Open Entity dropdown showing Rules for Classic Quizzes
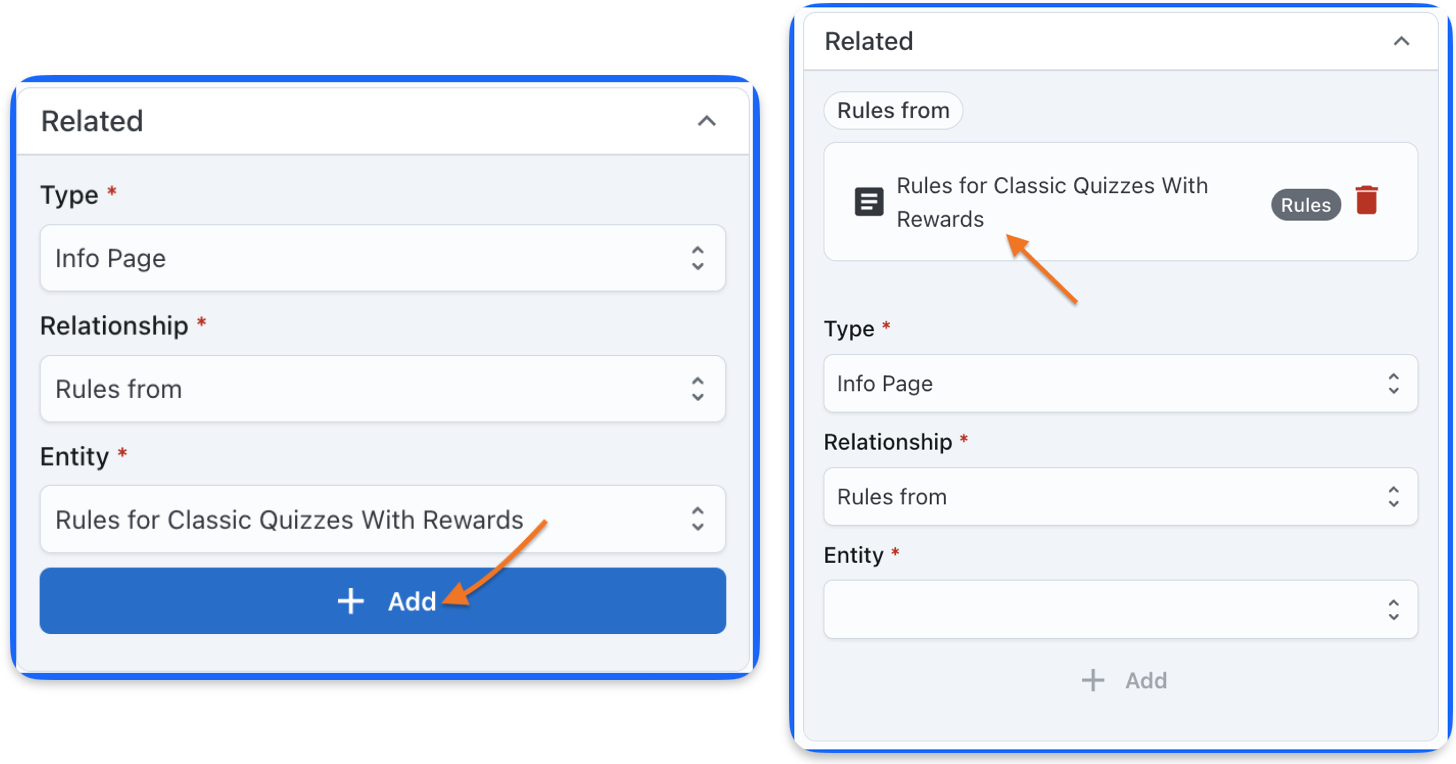The image size is (1456, 764). 382,520
